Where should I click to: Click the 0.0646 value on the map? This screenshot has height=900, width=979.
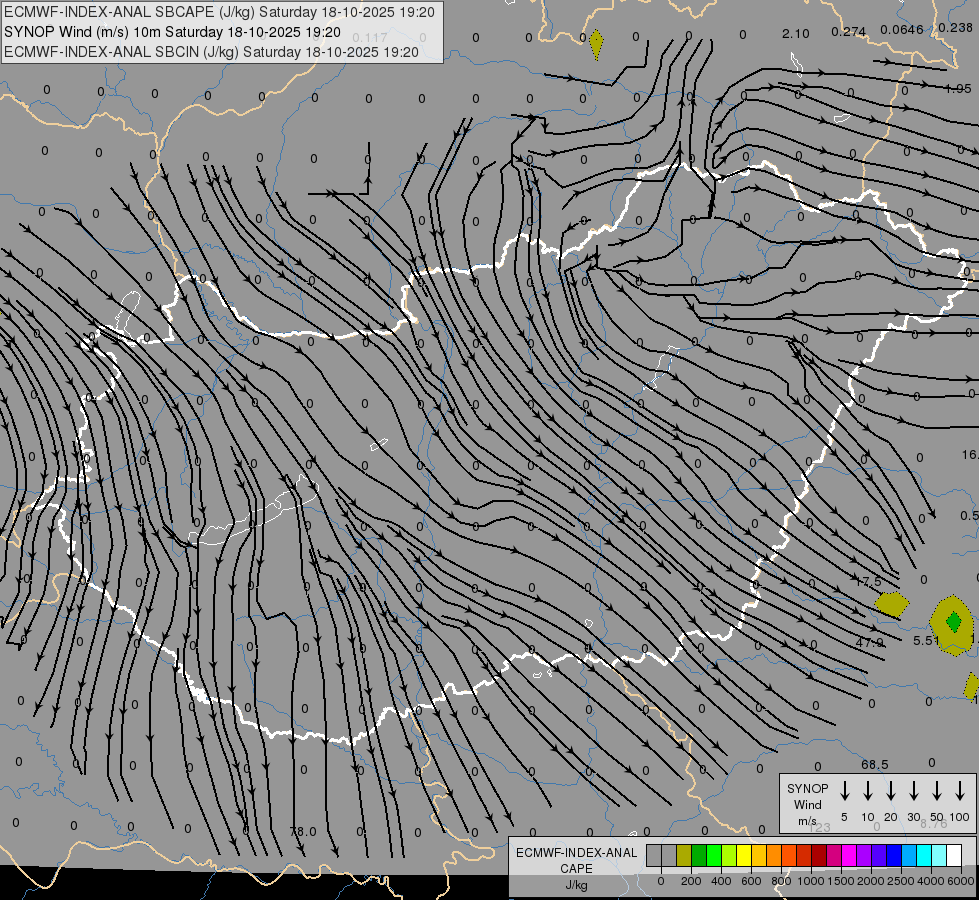point(902,29)
